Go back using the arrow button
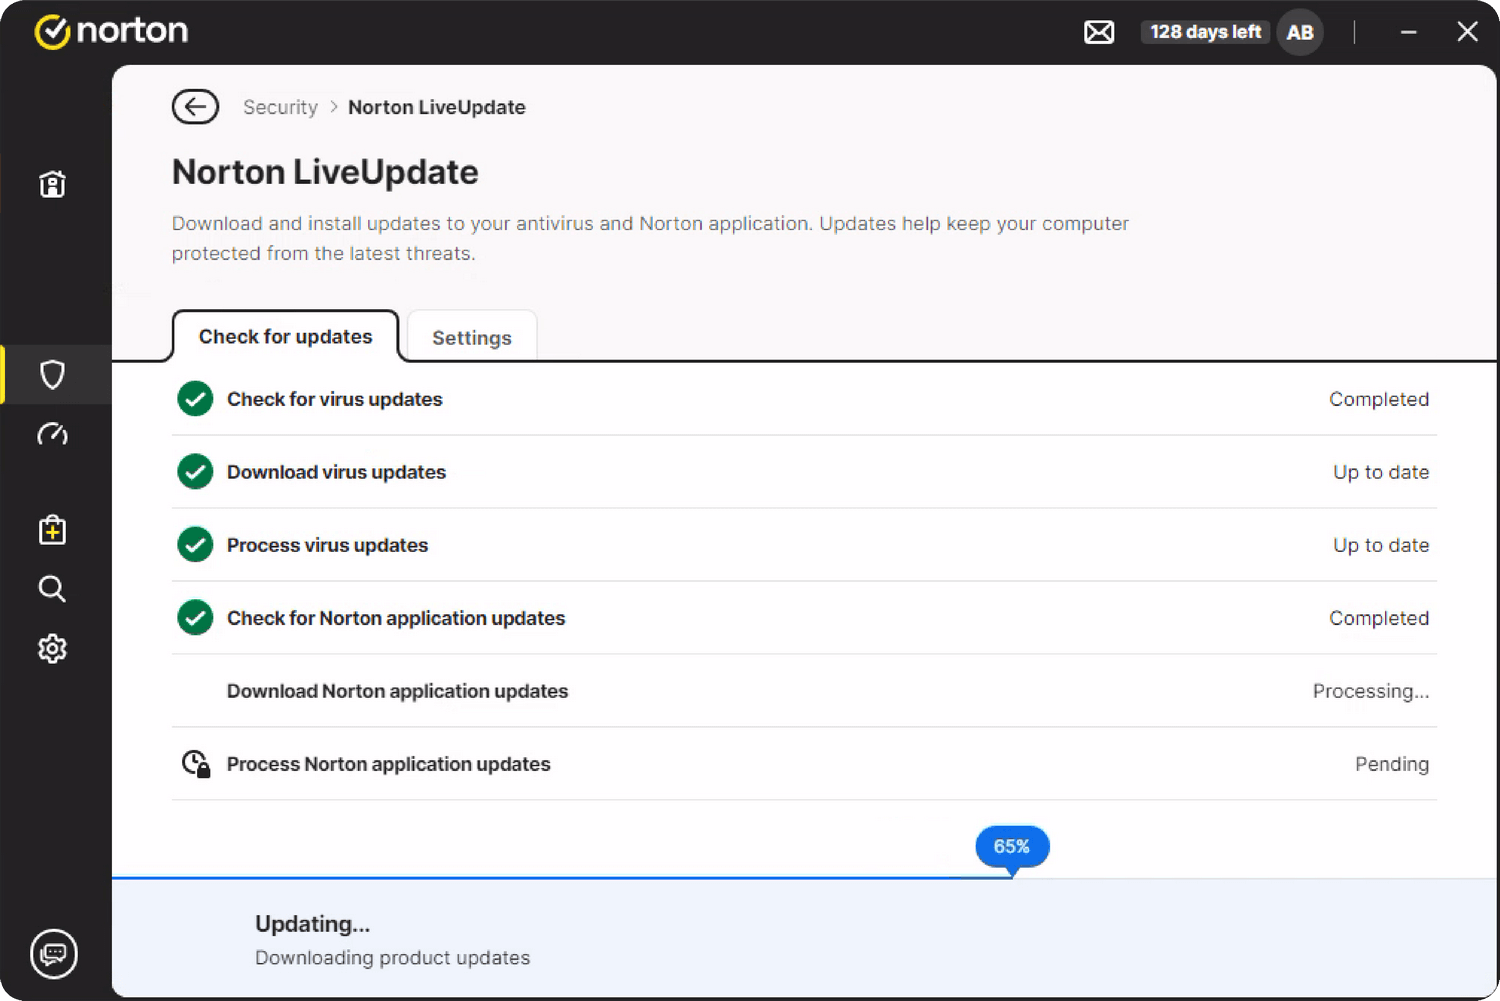 [195, 107]
